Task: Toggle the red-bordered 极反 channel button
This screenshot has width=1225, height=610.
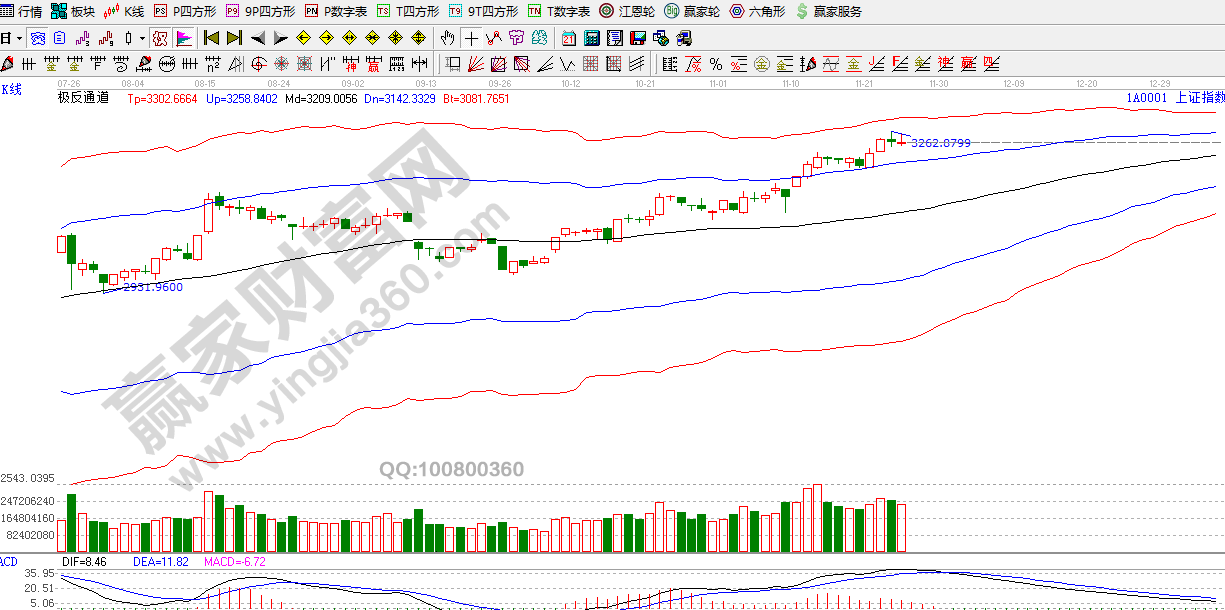Action: (160, 39)
